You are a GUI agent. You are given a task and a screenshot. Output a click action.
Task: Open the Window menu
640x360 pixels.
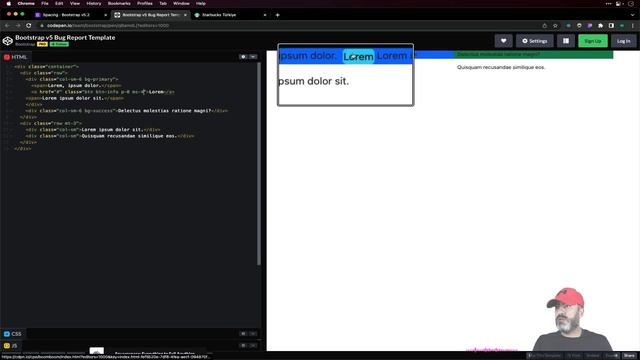coord(181,3)
